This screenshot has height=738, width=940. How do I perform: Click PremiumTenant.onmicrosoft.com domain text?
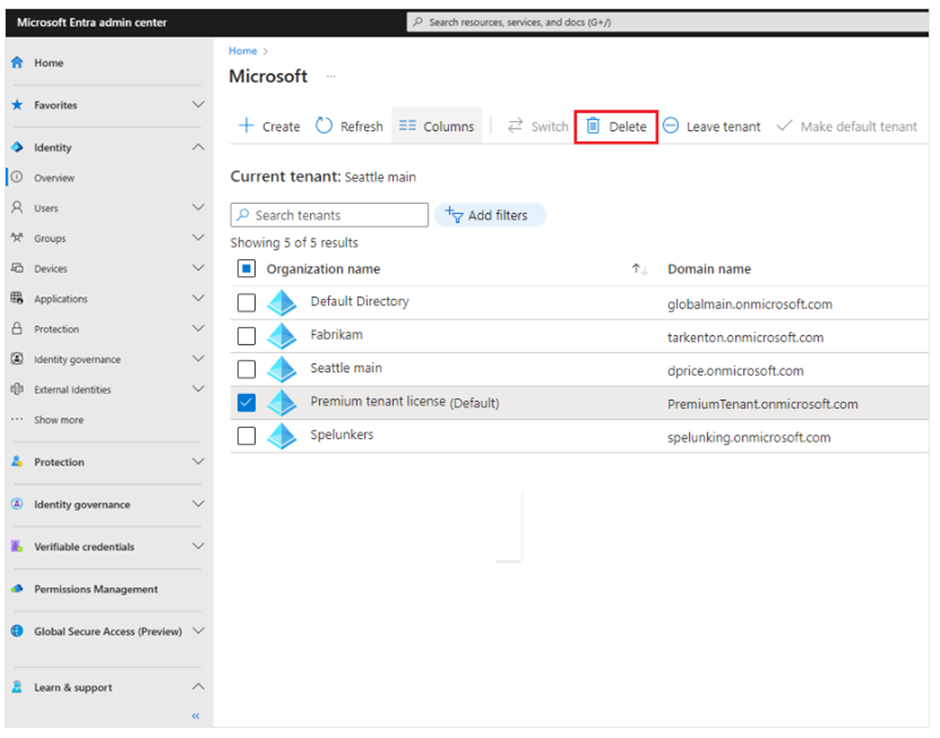[763, 404]
